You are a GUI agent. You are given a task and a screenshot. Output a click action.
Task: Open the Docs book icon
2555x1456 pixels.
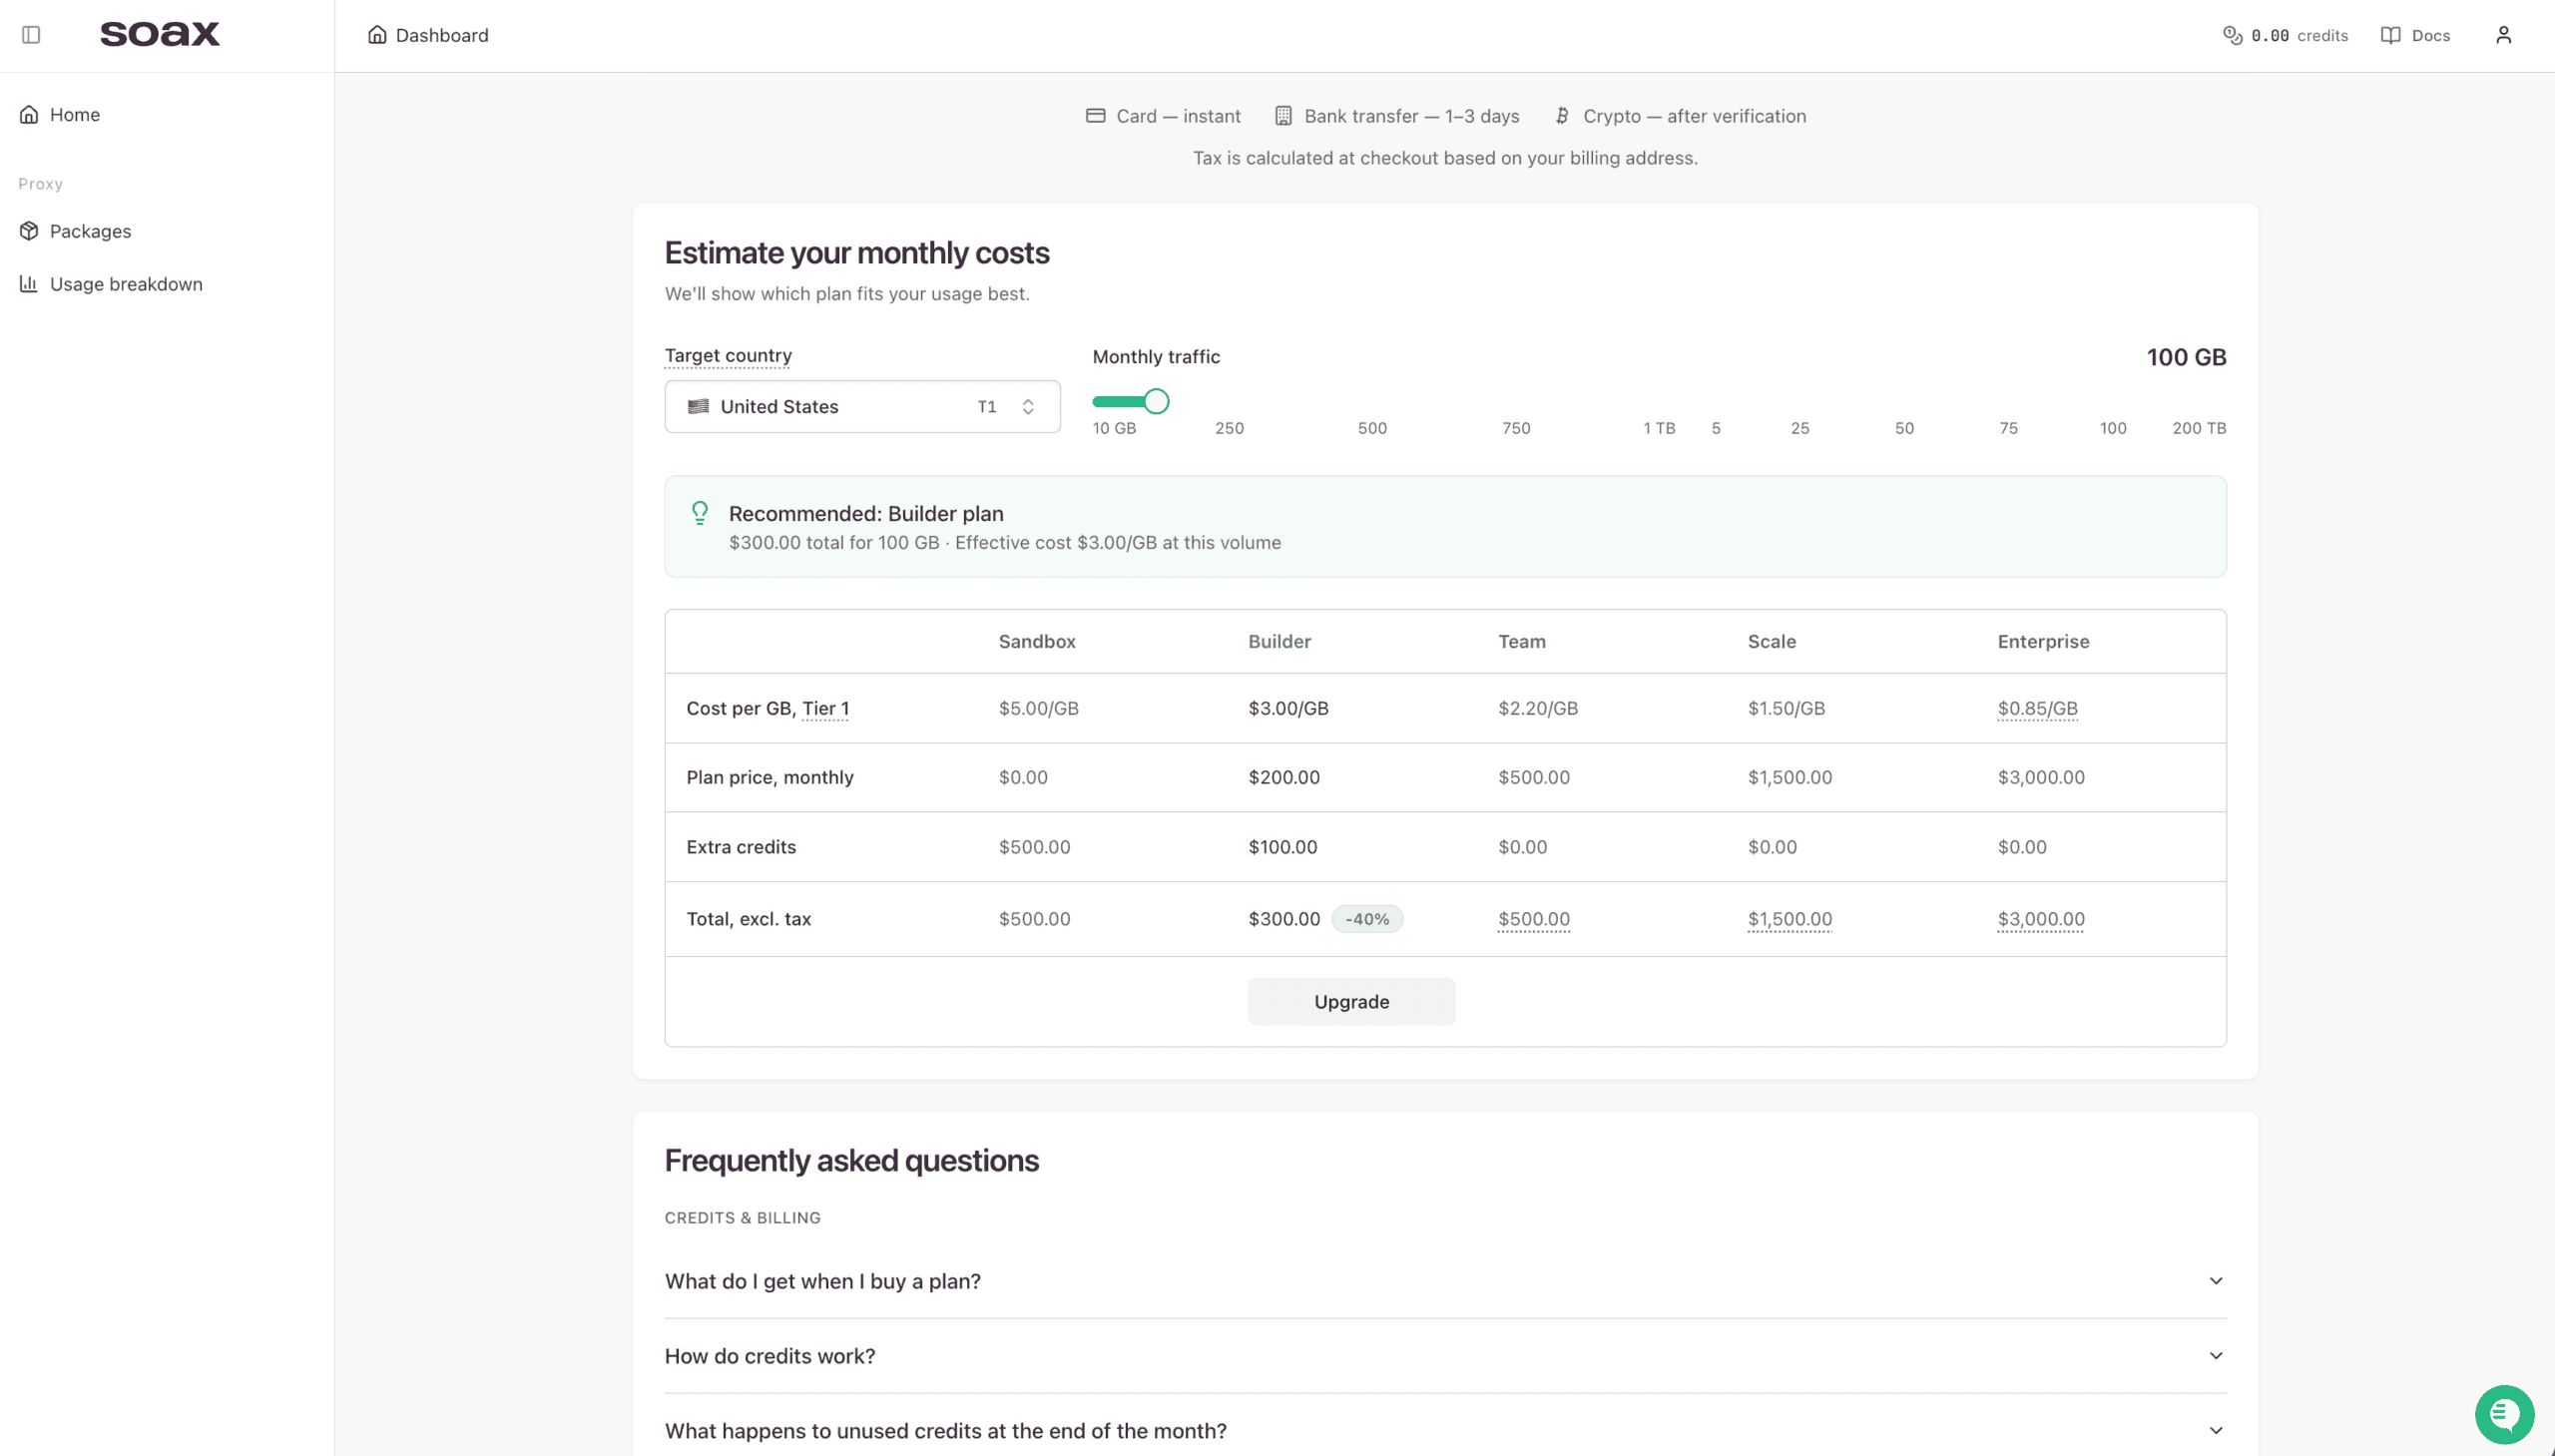(x=2390, y=35)
